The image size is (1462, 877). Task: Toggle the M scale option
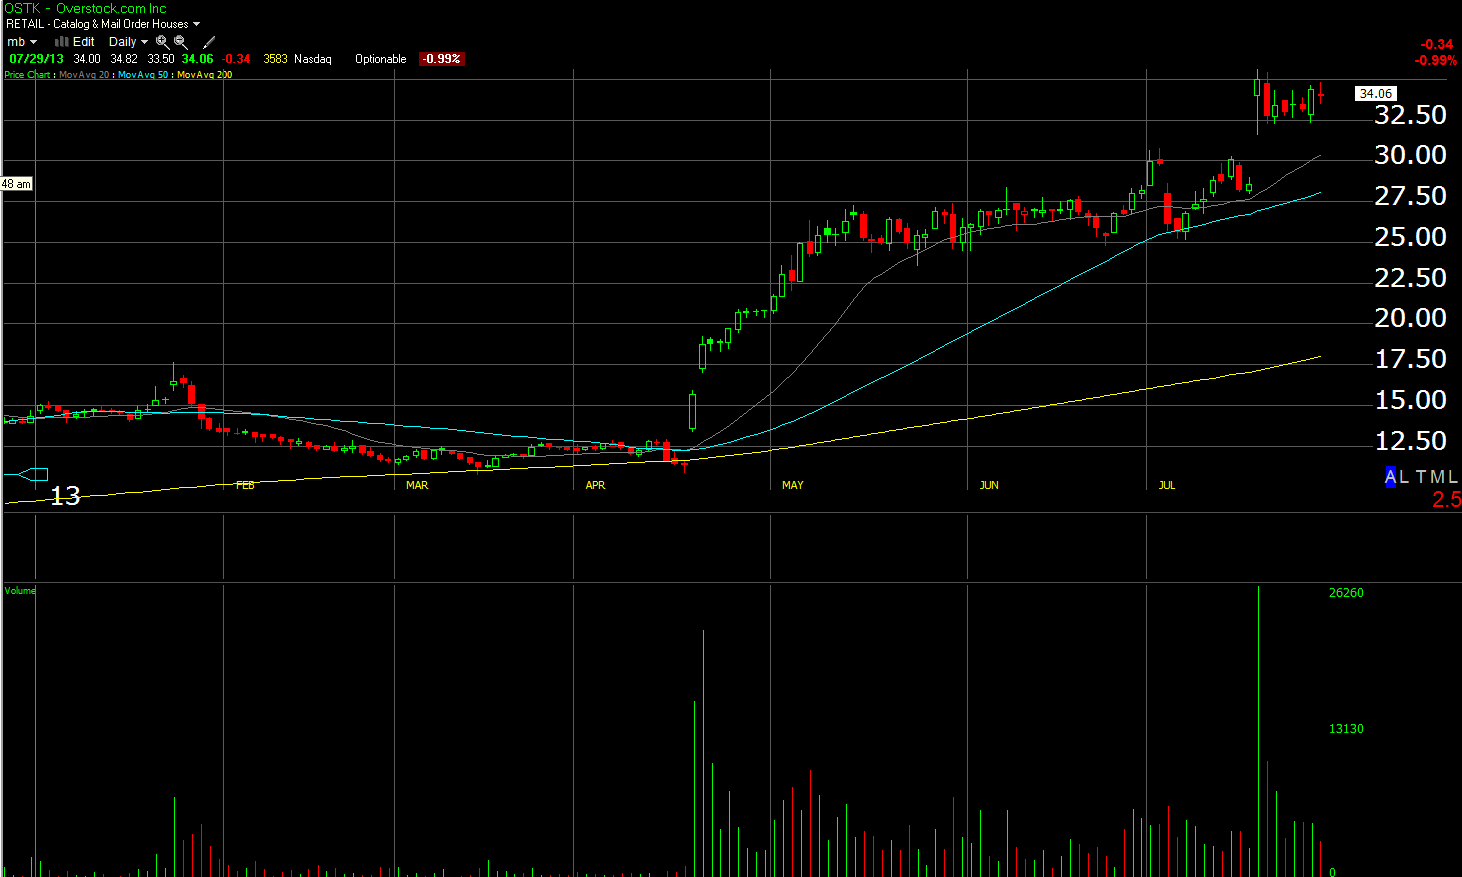tap(1437, 477)
